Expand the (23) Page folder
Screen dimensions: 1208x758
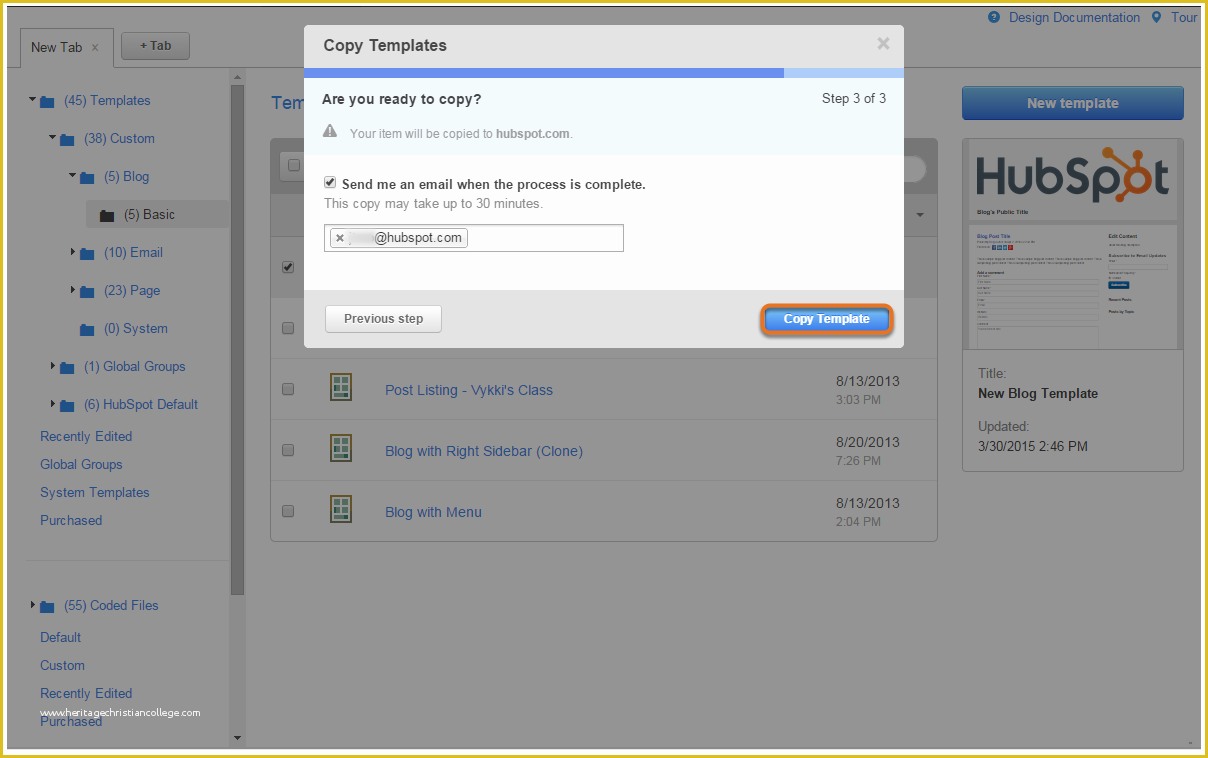point(73,290)
